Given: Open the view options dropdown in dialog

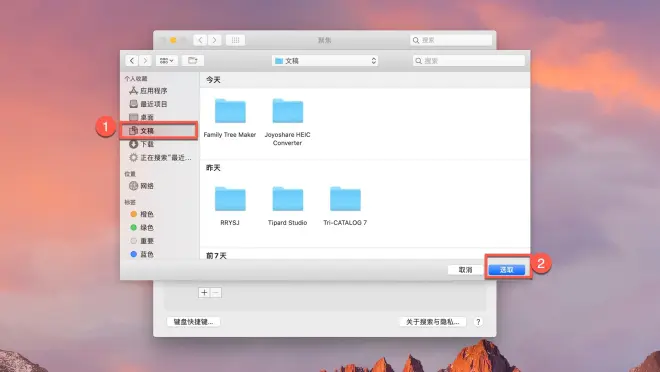Looking at the screenshot, I should [x=167, y=61].
